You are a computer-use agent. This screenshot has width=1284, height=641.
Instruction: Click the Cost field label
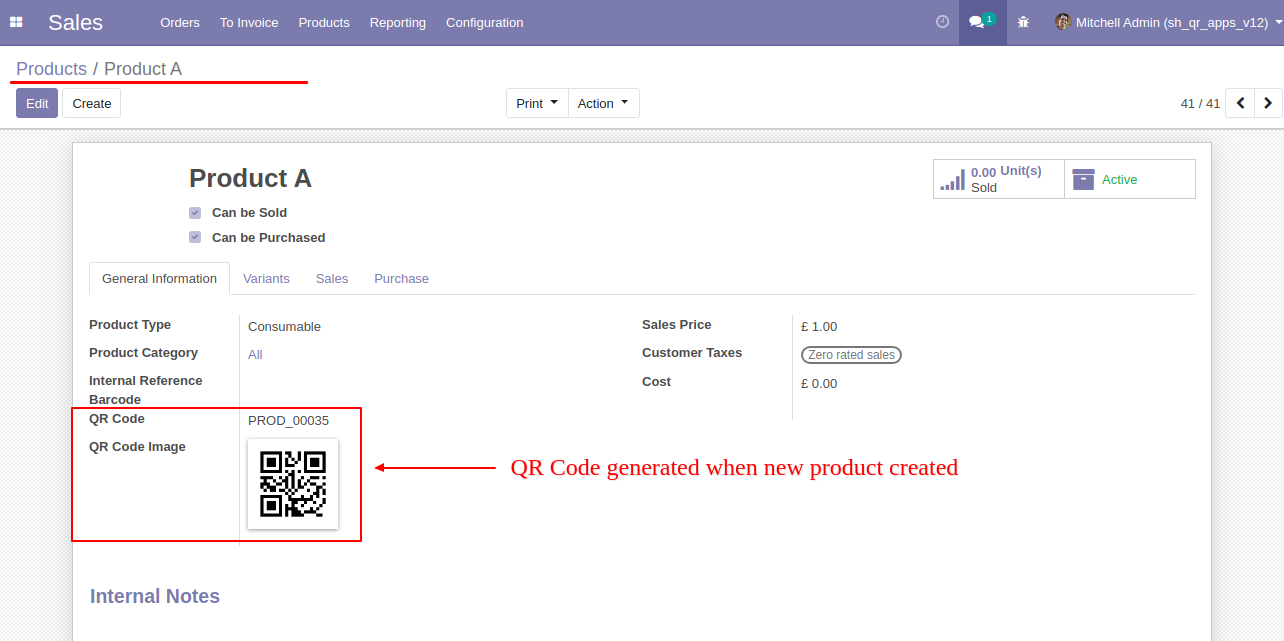point(656,382)
